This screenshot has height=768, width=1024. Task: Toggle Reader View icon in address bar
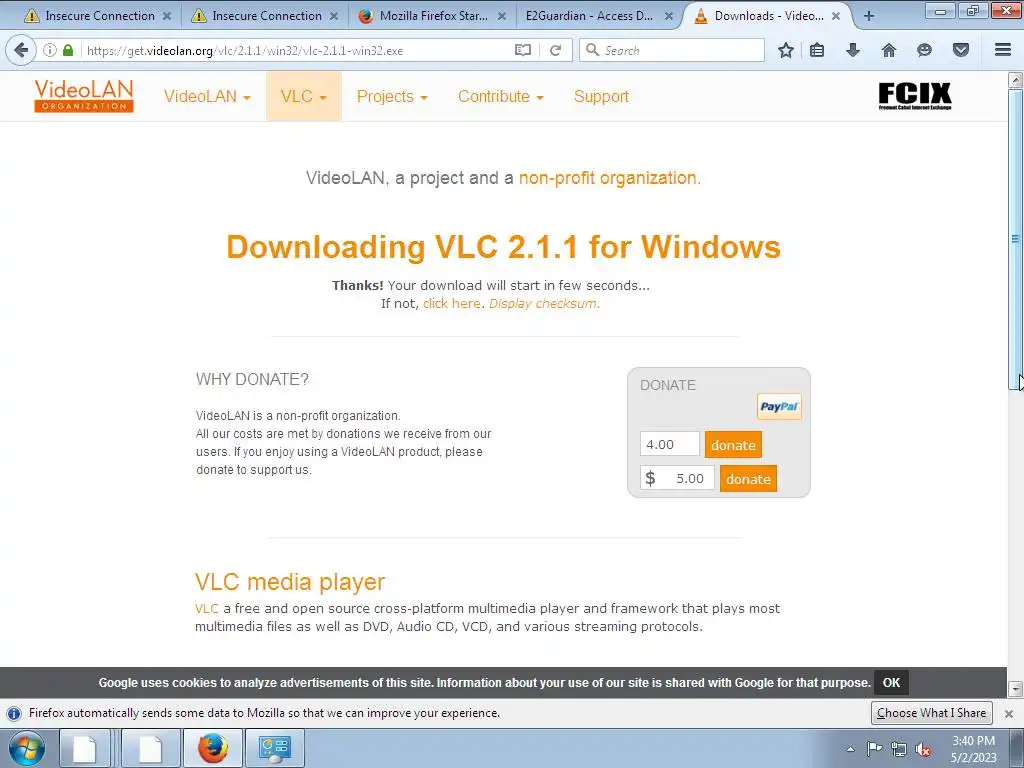pos(522,50)
